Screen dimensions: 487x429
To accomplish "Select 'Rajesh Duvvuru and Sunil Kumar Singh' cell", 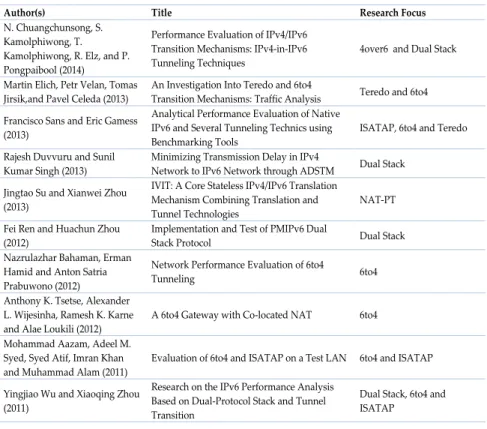I will point(59,164).
